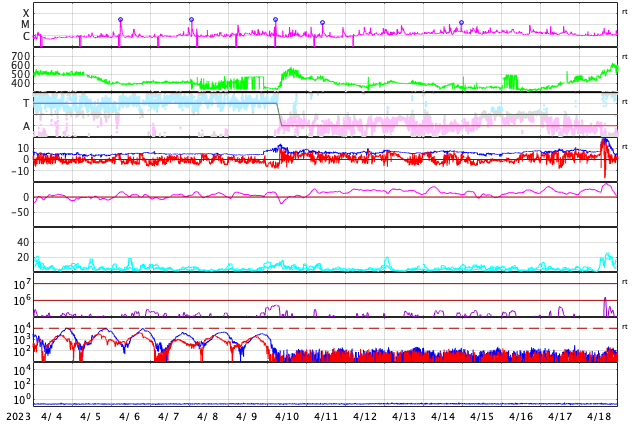The width and height of the screenshot is (634, 424).
Task: Select the flare marker circle above 4/11
Action: tap(322, 23)
